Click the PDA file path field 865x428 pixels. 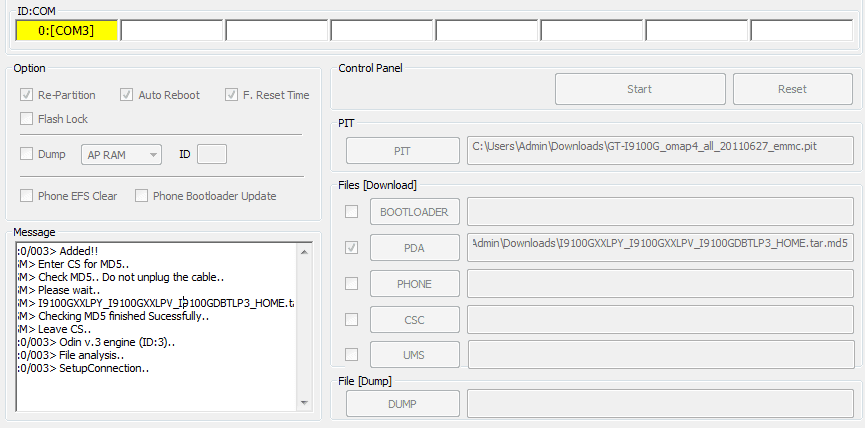click(660, 248)
